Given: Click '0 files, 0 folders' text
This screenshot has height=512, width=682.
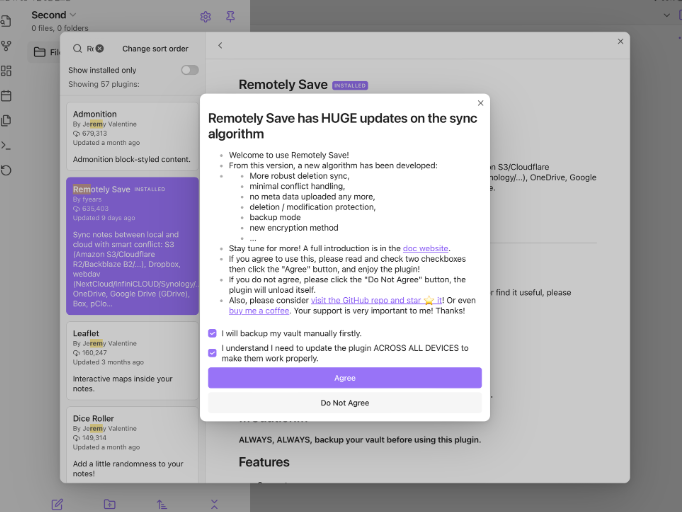Looking at the screenshot, I should click(60, 28).
